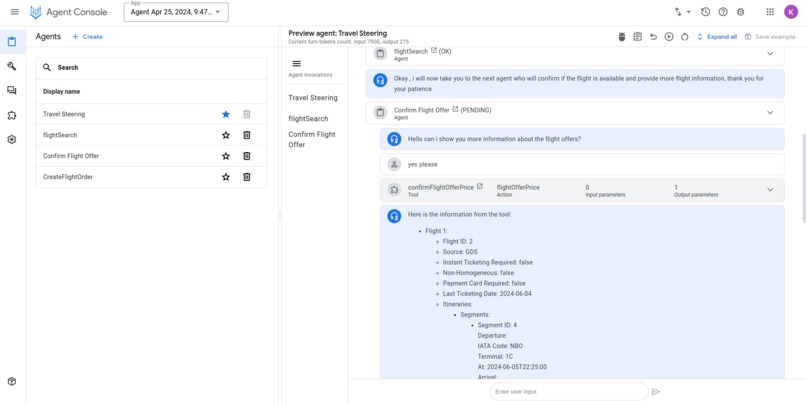Open the hamburger main menu
The height and width of the screenshot is (404, 806).
[15, 12]
